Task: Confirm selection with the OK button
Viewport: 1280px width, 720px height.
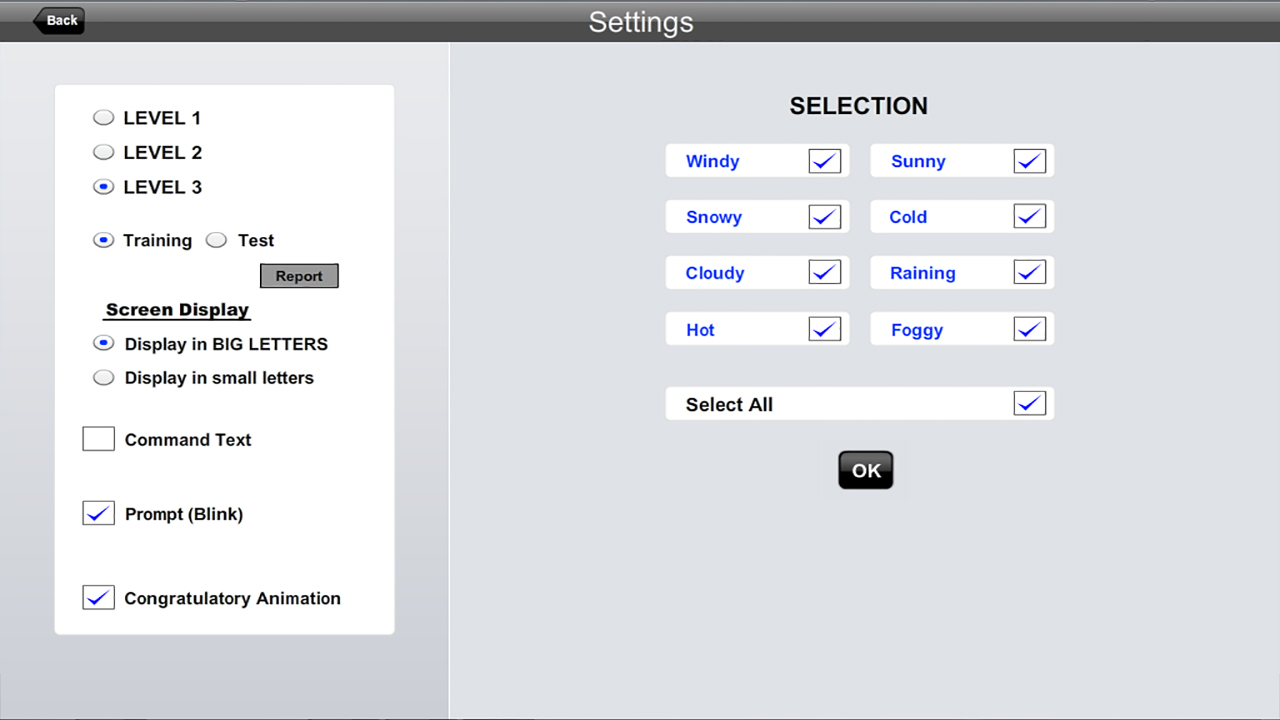Action: pos(865,471)
